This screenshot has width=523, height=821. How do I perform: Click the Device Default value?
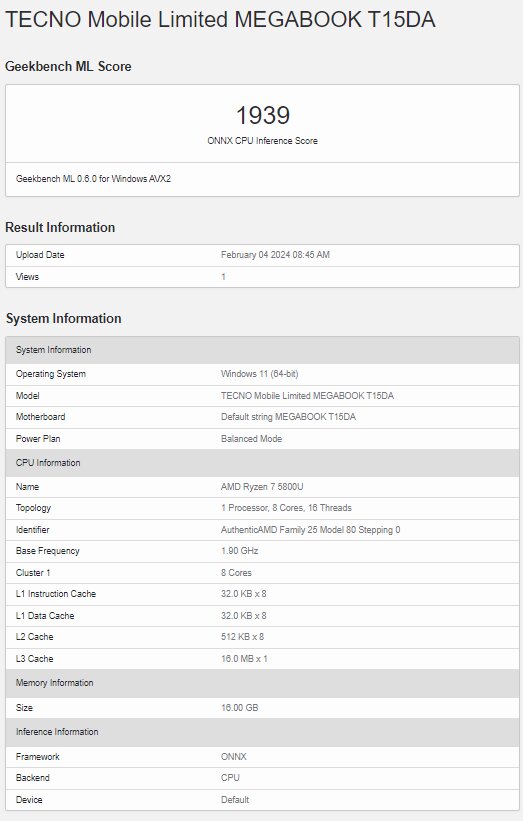235,800
